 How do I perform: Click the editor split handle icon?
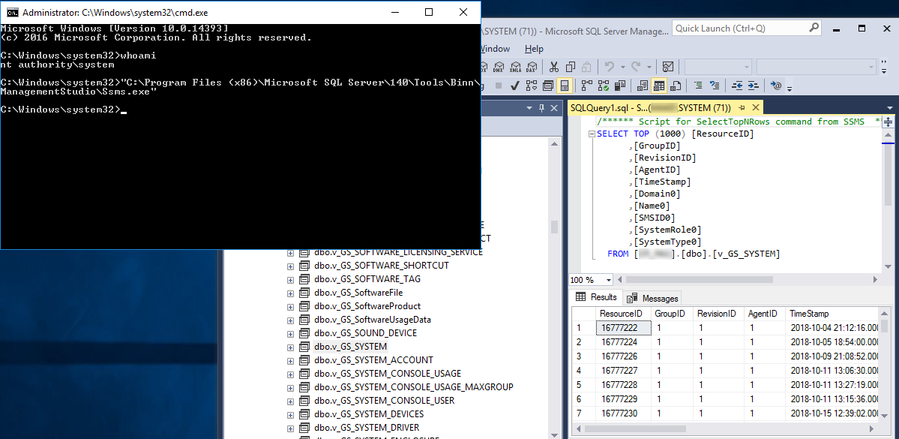click(888, 121)
